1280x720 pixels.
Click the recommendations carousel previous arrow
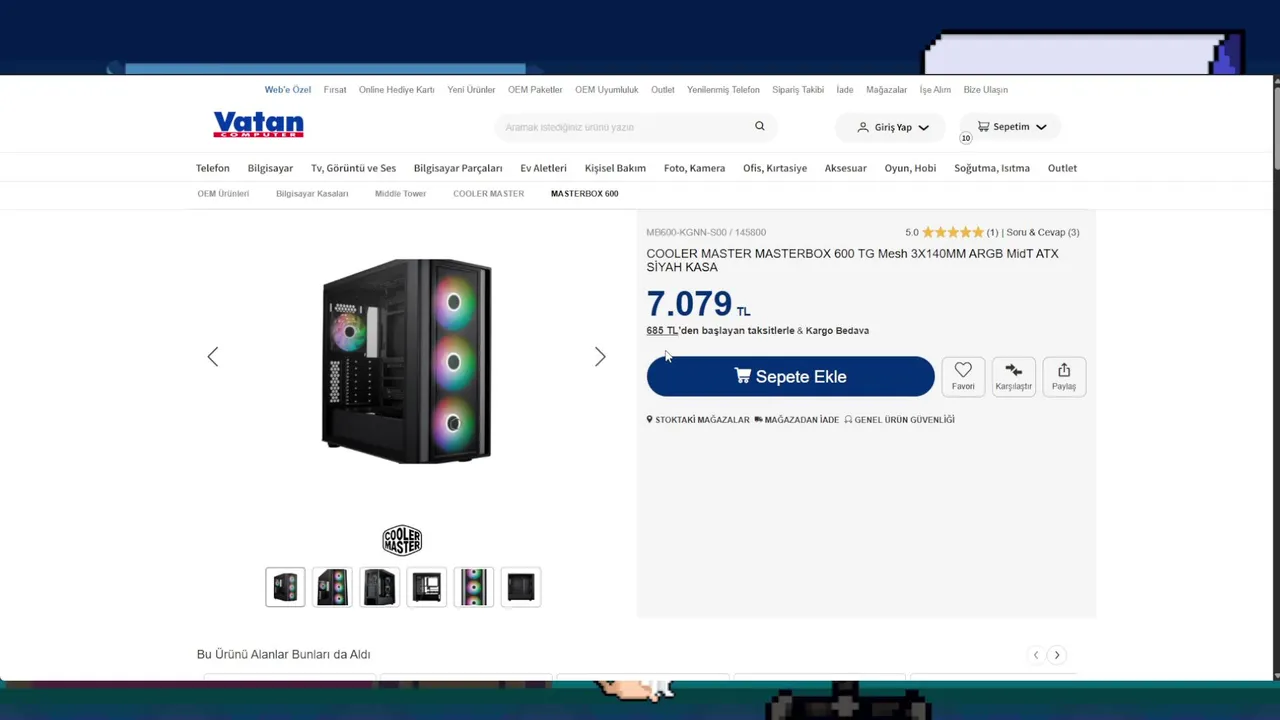(x=1036, y=655)
